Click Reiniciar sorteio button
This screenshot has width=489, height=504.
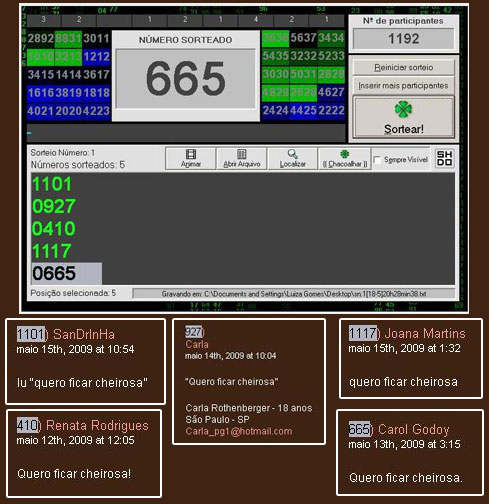403,67
